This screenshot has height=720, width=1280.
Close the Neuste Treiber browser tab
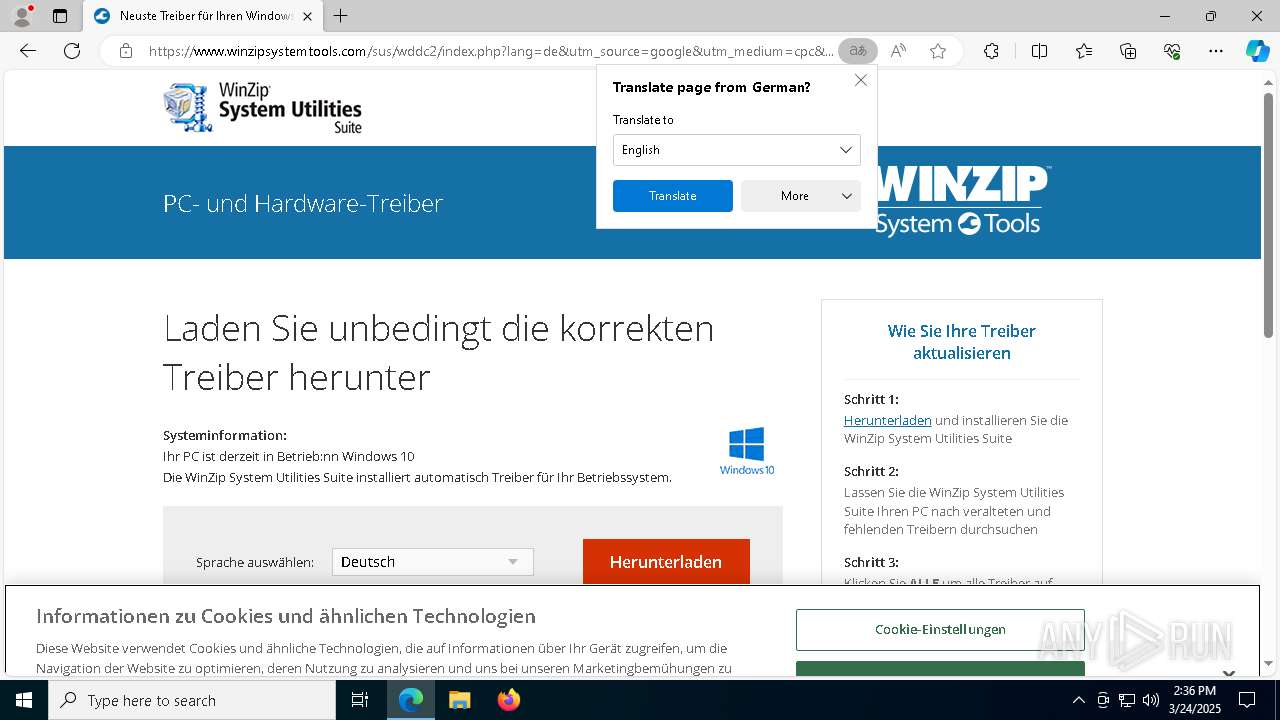pyautogui.click(x=307, y=16)
